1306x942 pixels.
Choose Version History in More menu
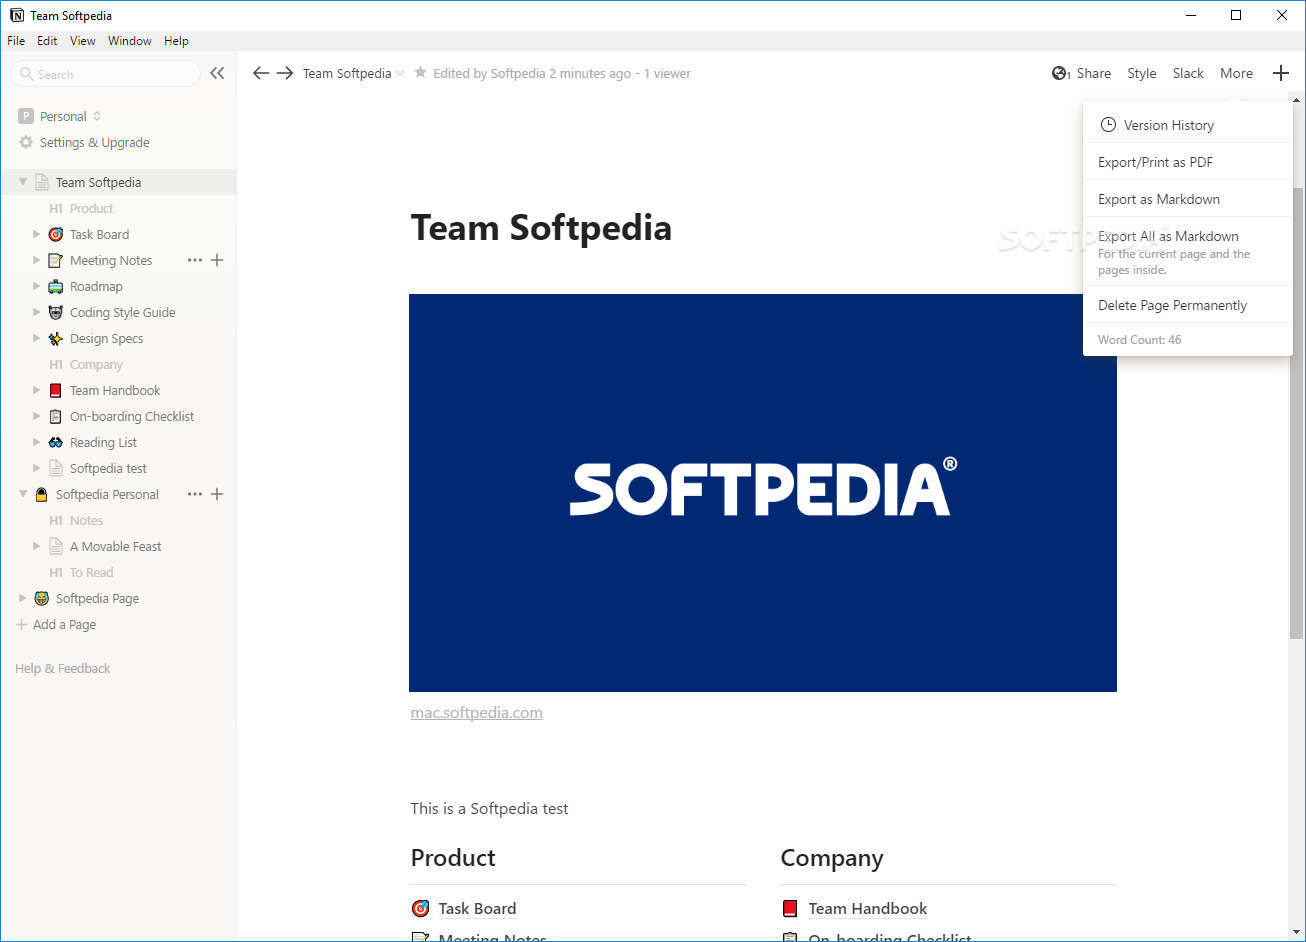coord(1168,125)
